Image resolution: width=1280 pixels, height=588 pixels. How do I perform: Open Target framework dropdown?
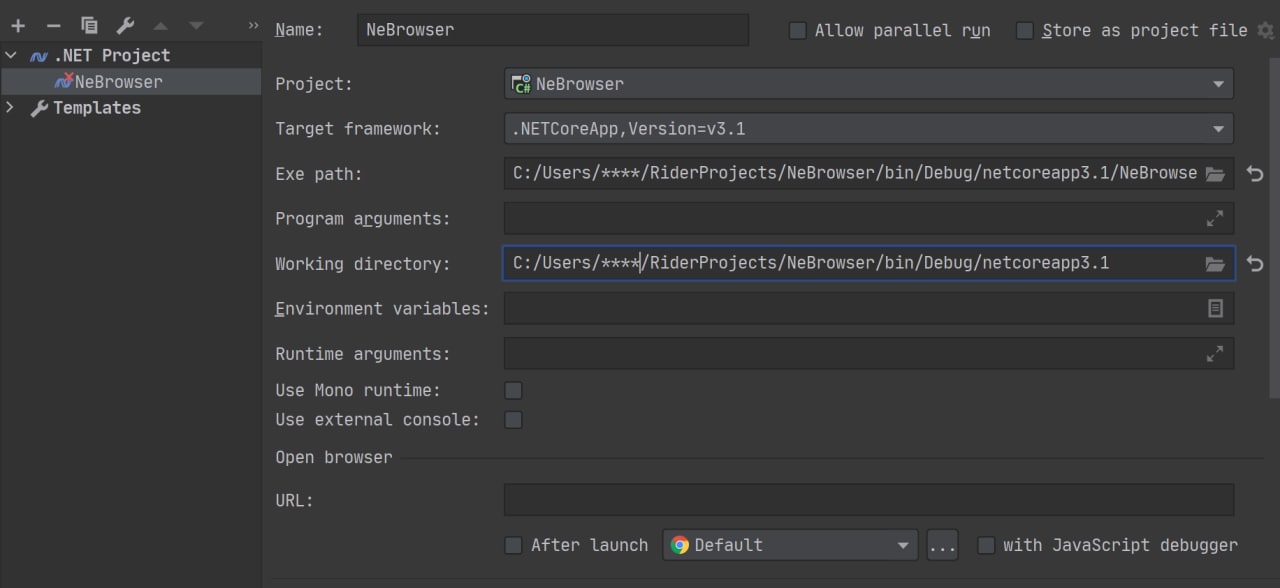pos(869,129)
